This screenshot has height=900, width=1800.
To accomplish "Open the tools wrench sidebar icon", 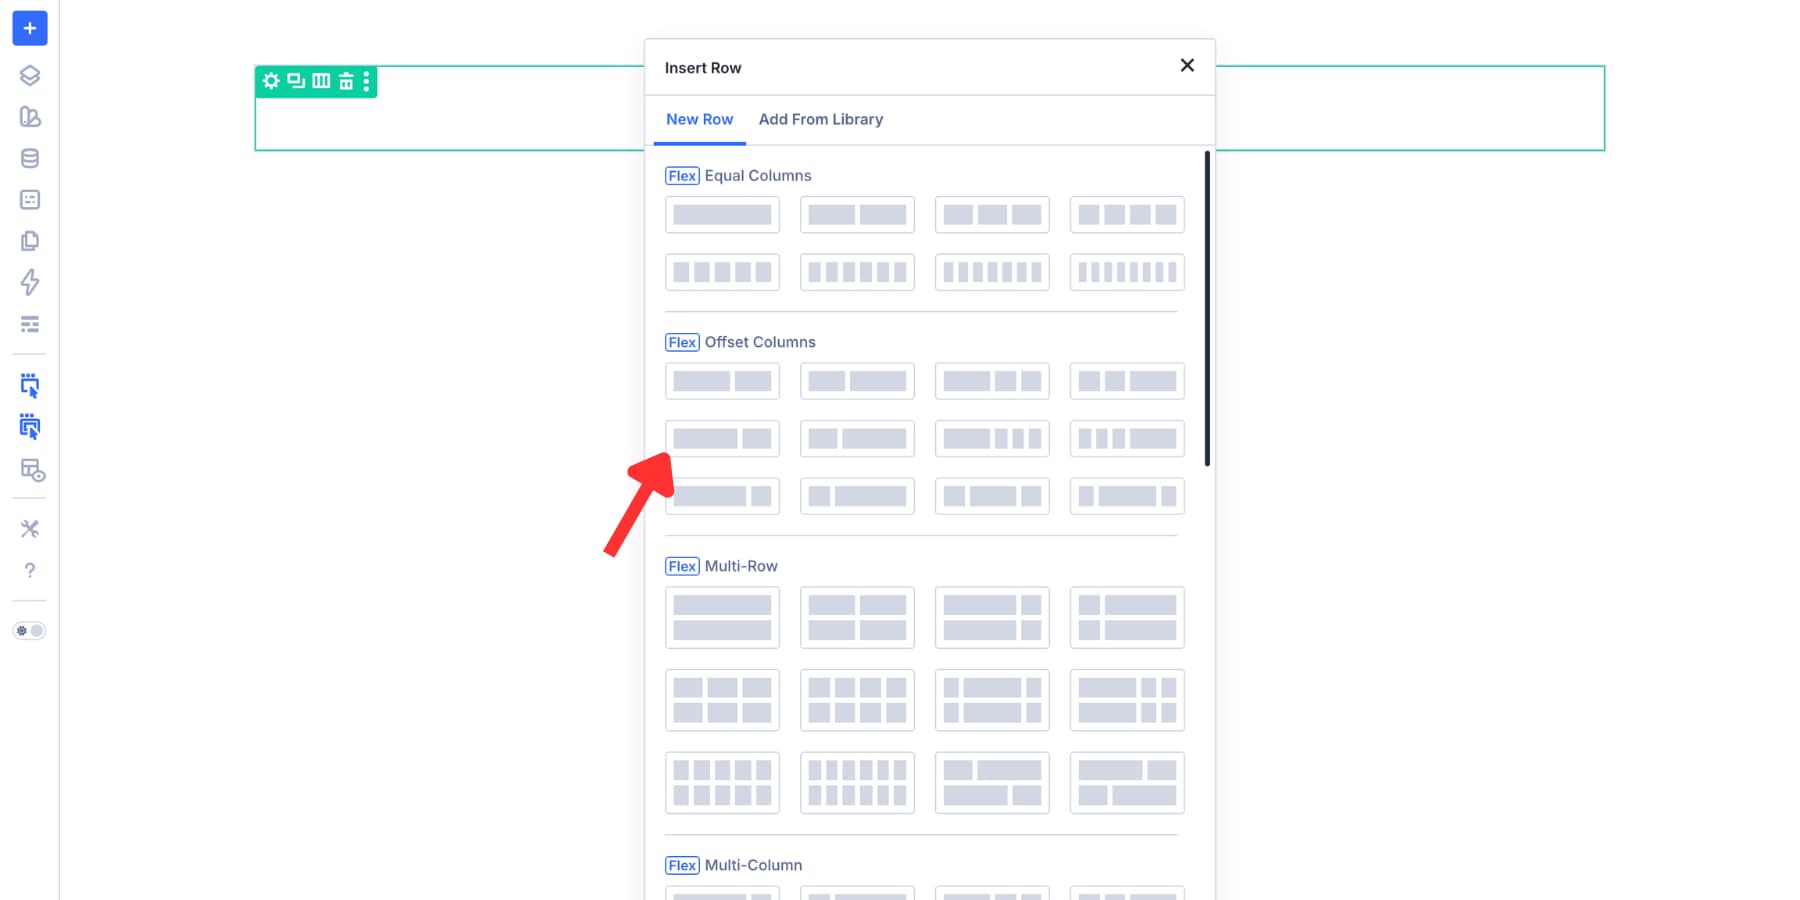I will pyautogui.click(x=30, y=529).
